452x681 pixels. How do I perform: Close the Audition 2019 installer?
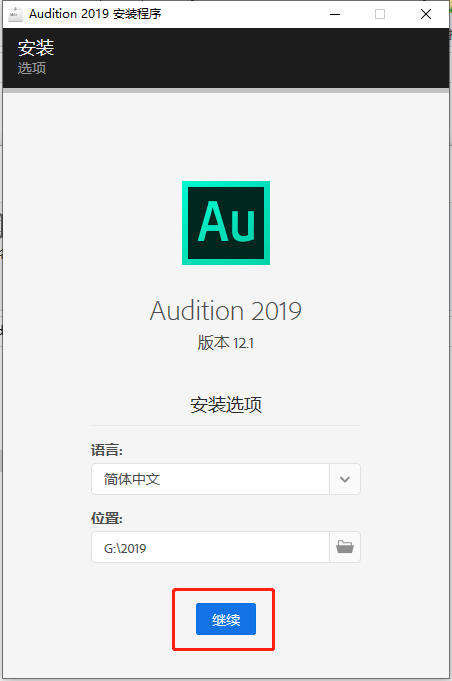tap(426, 14)
